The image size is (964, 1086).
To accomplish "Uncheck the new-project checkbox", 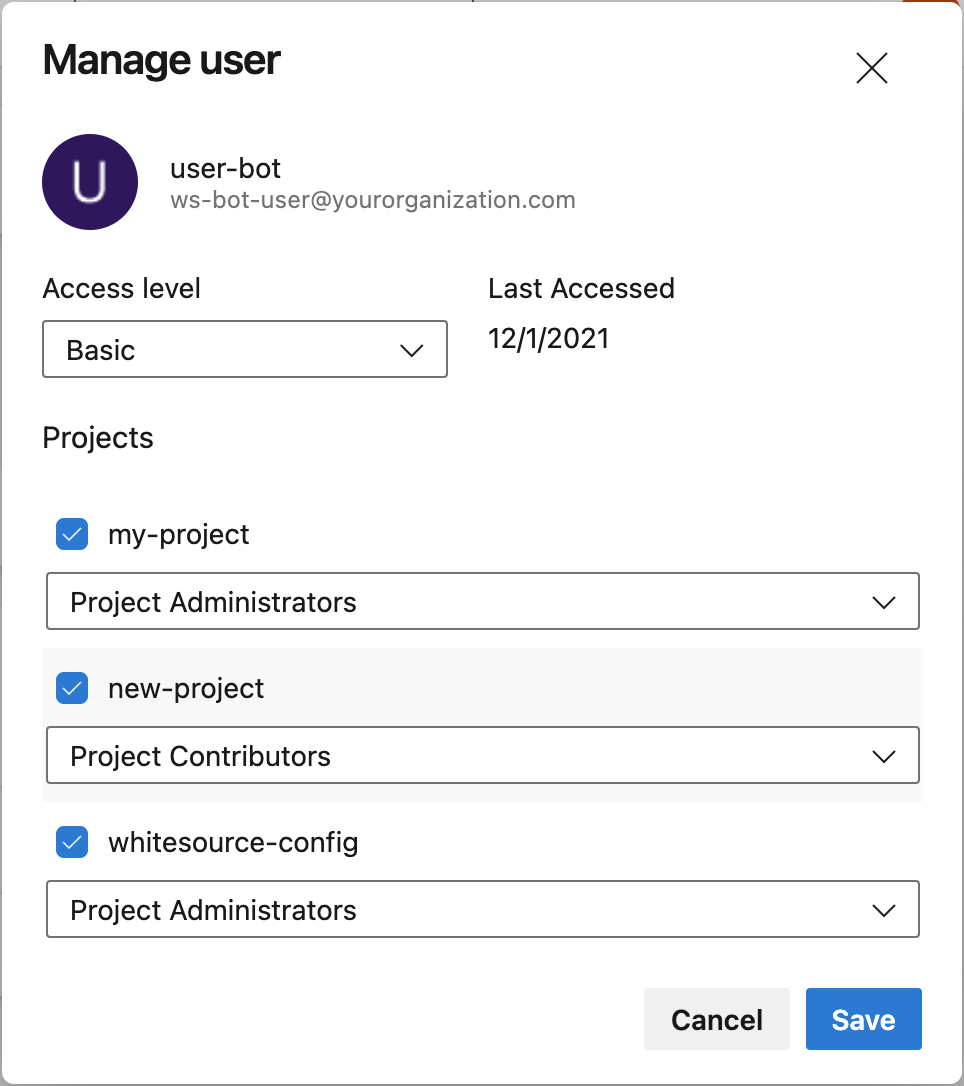I will tap(72, 689).
